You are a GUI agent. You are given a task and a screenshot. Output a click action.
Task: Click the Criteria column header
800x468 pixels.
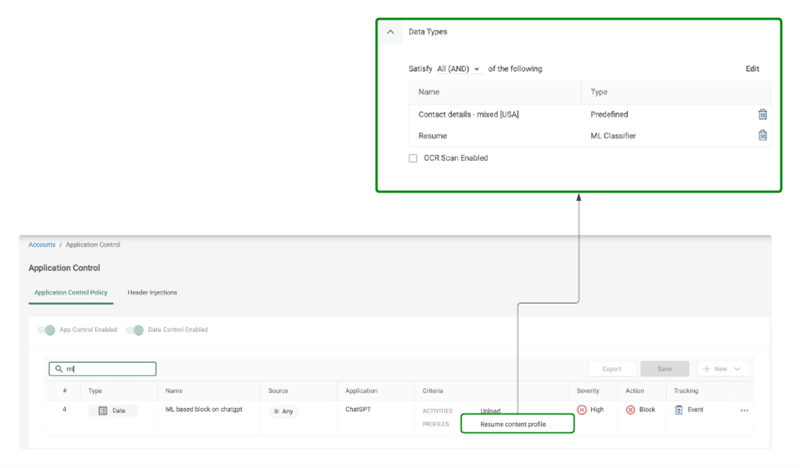433,390
